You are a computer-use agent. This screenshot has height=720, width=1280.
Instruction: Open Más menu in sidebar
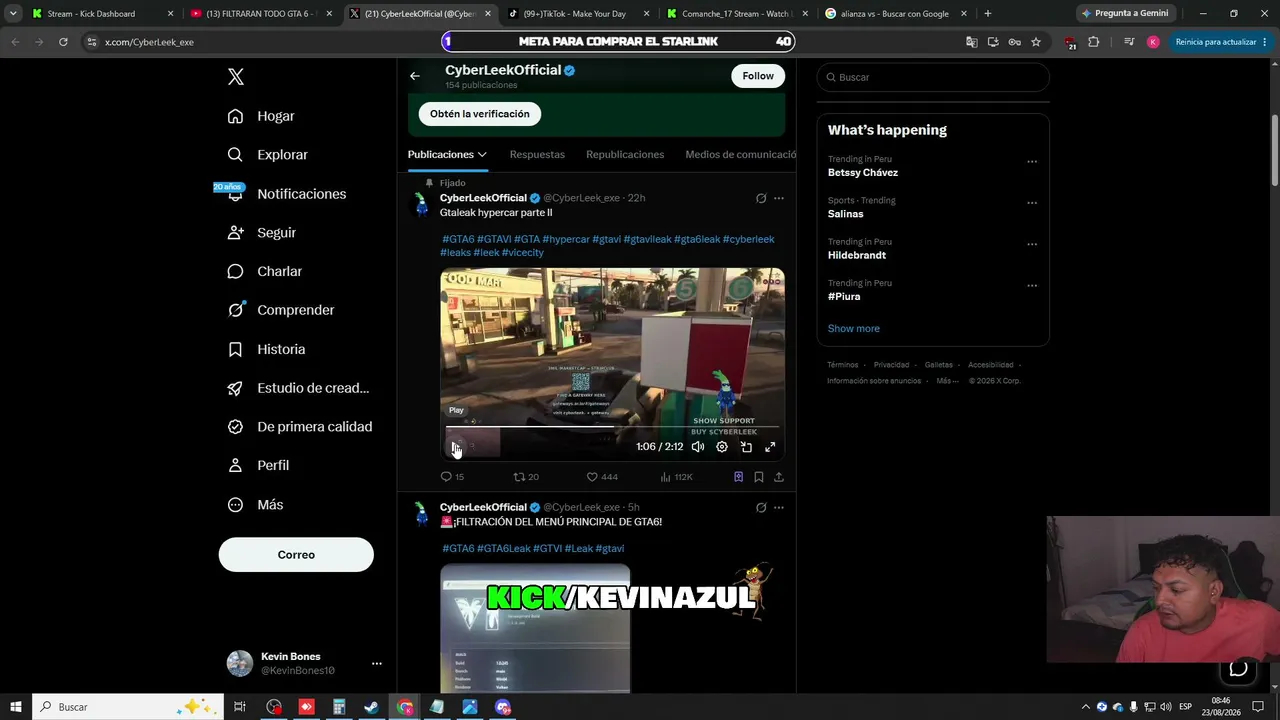(x=256, y=505)
